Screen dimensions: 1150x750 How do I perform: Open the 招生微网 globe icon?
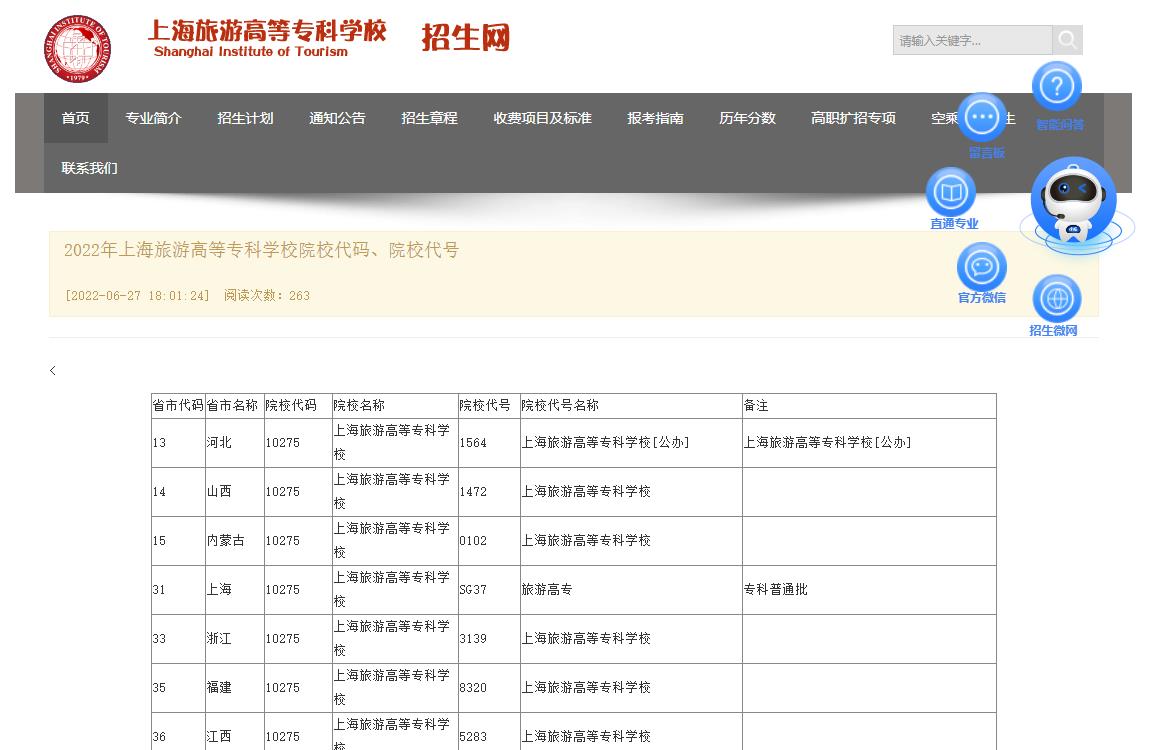(x=1057, y=299)
